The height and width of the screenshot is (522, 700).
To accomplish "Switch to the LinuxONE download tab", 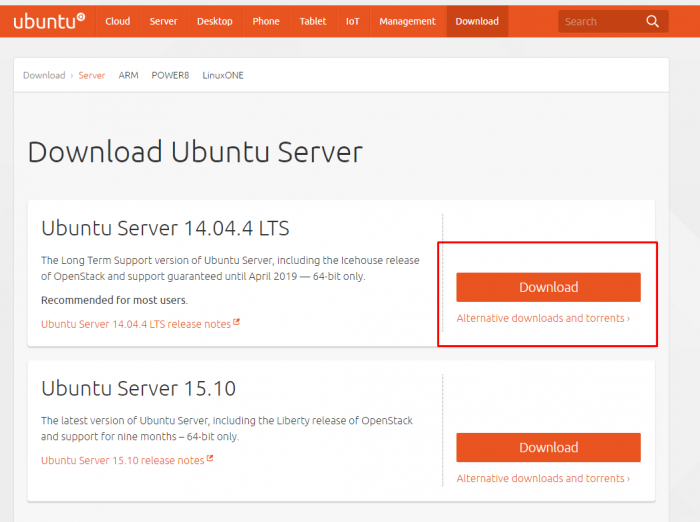I will (x=223, y=75).
